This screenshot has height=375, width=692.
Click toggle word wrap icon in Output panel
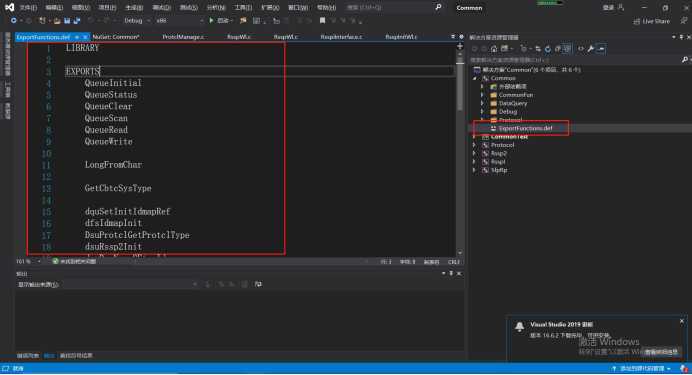coord(258,284)
